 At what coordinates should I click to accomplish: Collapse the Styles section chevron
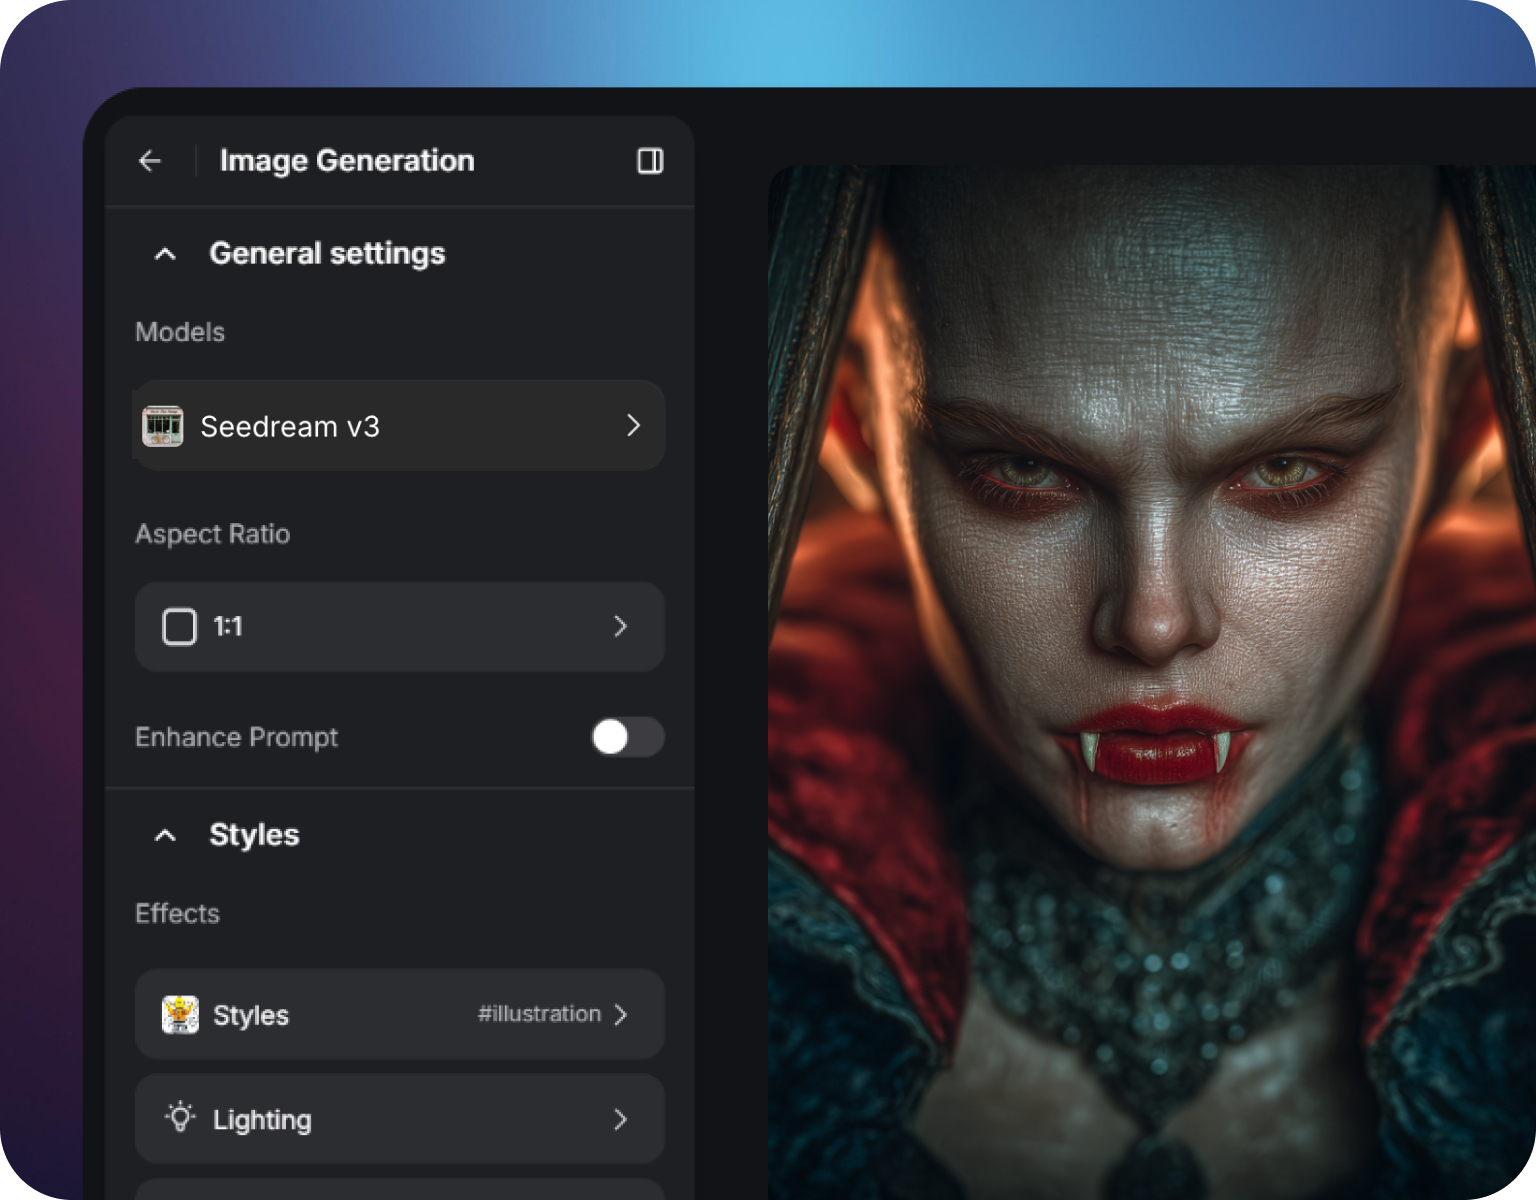click(x=165, y=835)
